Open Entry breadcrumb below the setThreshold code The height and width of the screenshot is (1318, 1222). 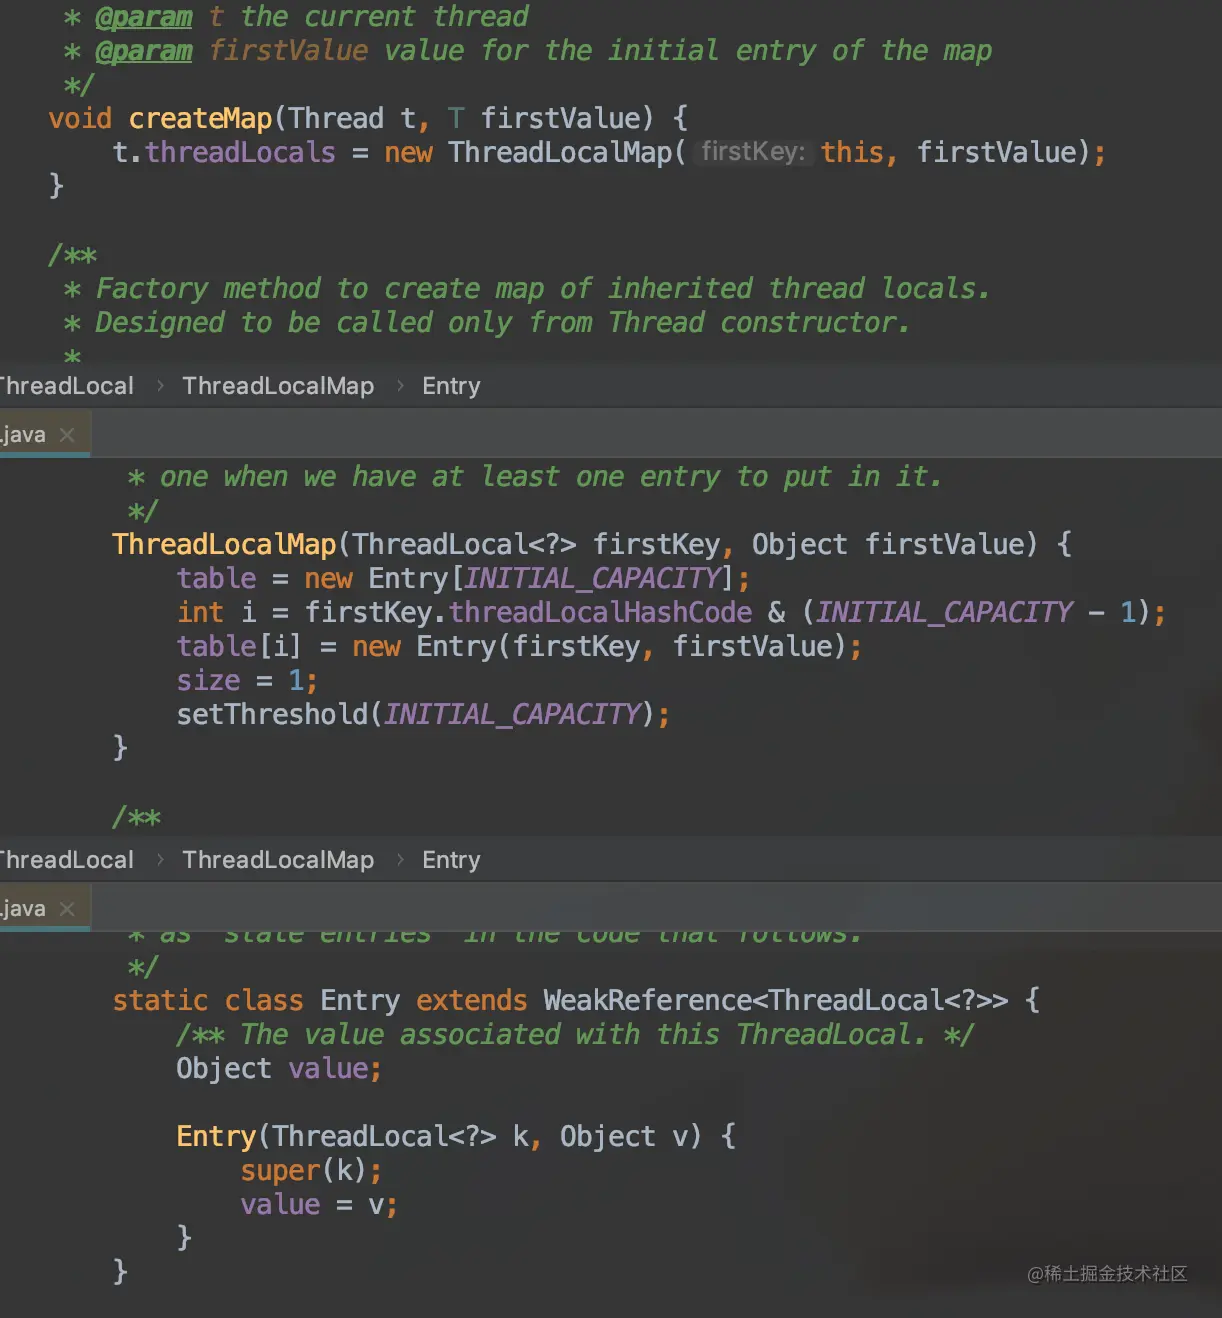(x=451, y=860)
